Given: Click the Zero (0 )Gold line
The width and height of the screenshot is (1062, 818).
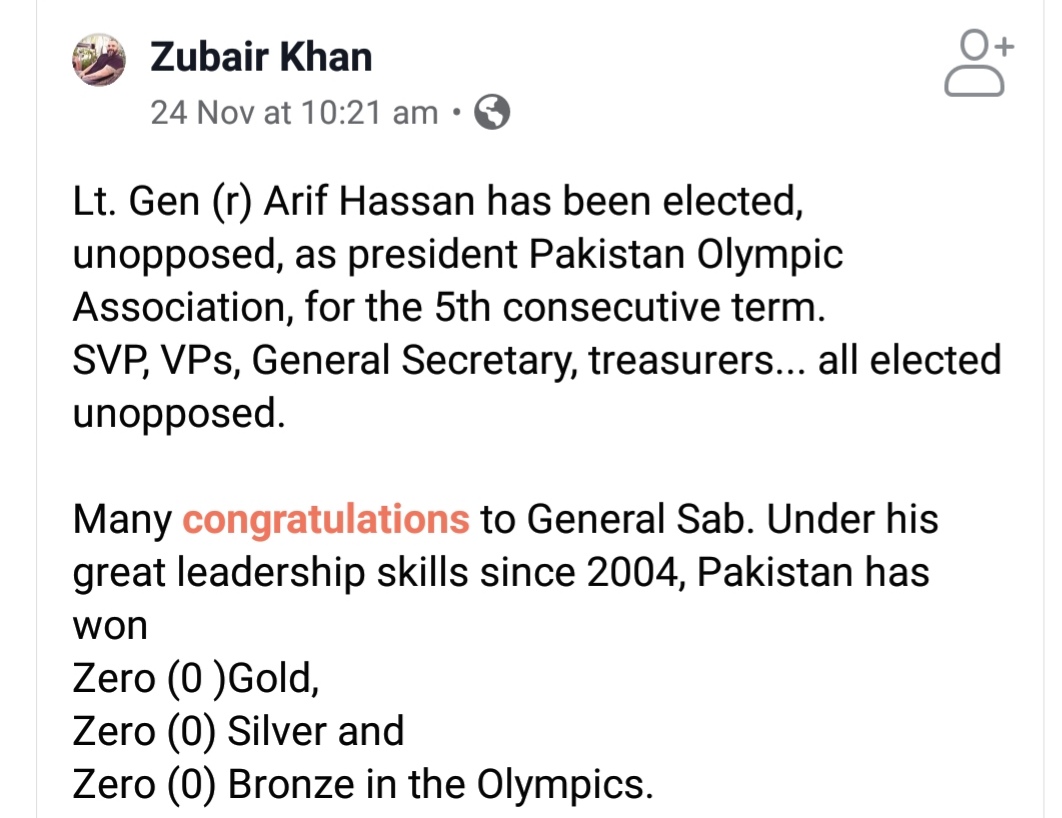Looking at the screenshot, I should pos(196,679).
